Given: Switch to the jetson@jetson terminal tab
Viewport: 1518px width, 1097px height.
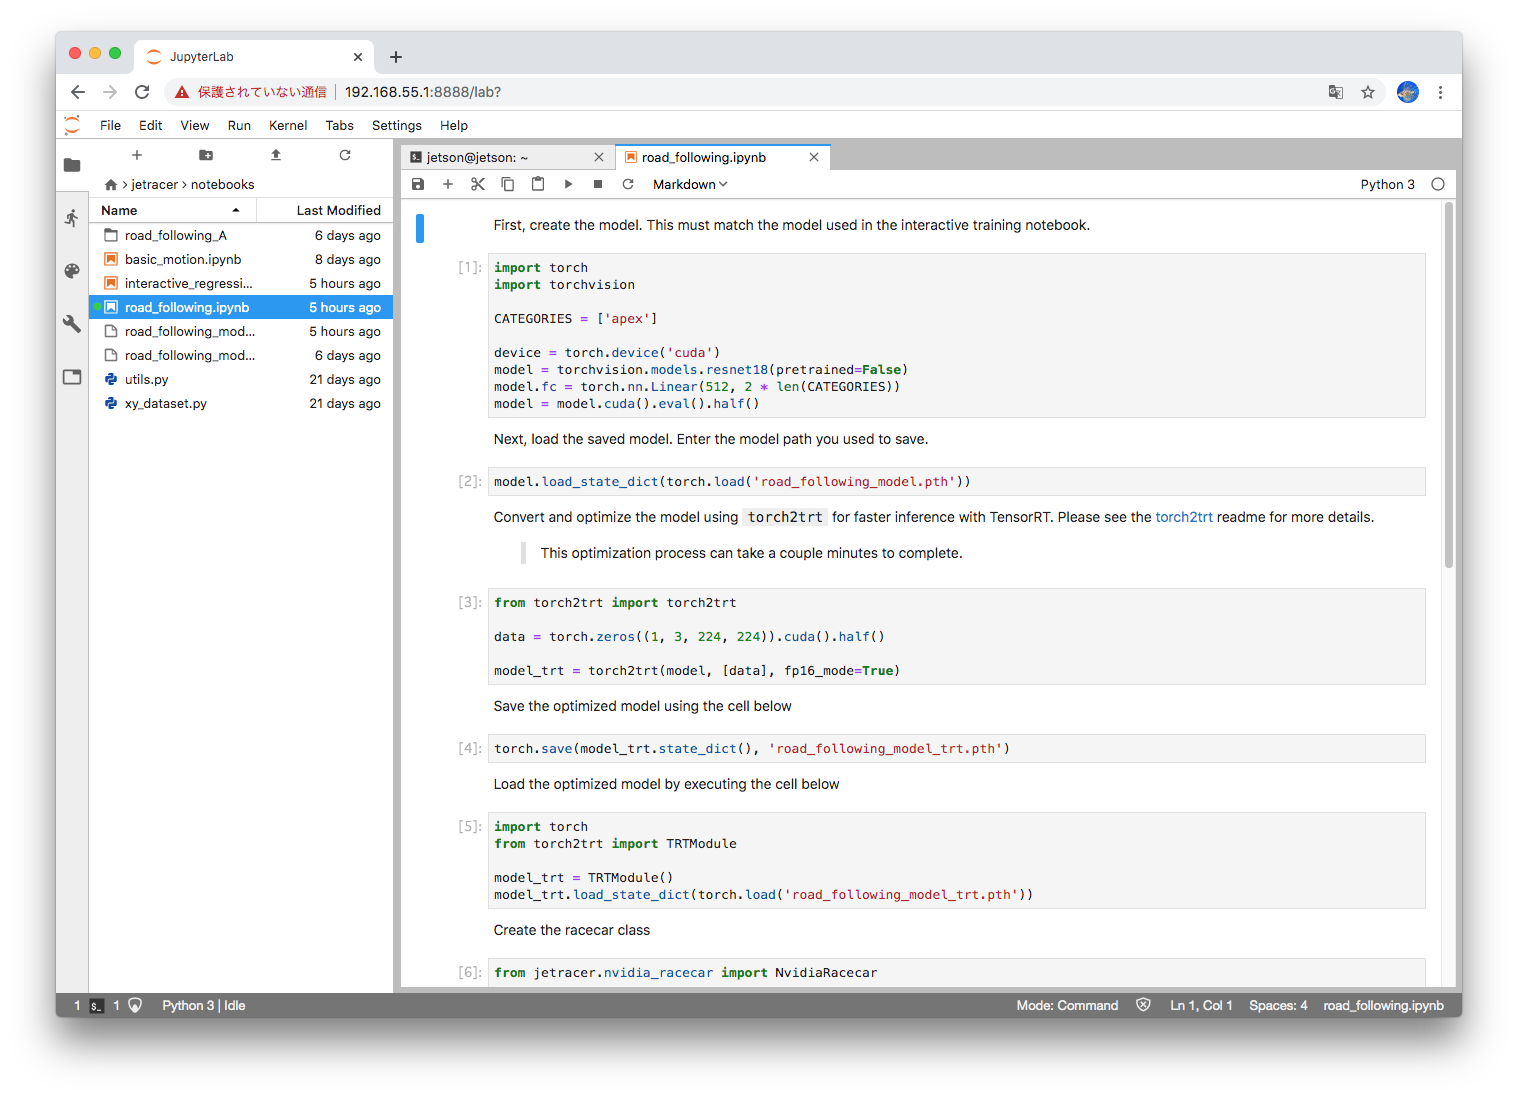Looking at the screenshot, I should pyautogui.click(x=508, y=157).
